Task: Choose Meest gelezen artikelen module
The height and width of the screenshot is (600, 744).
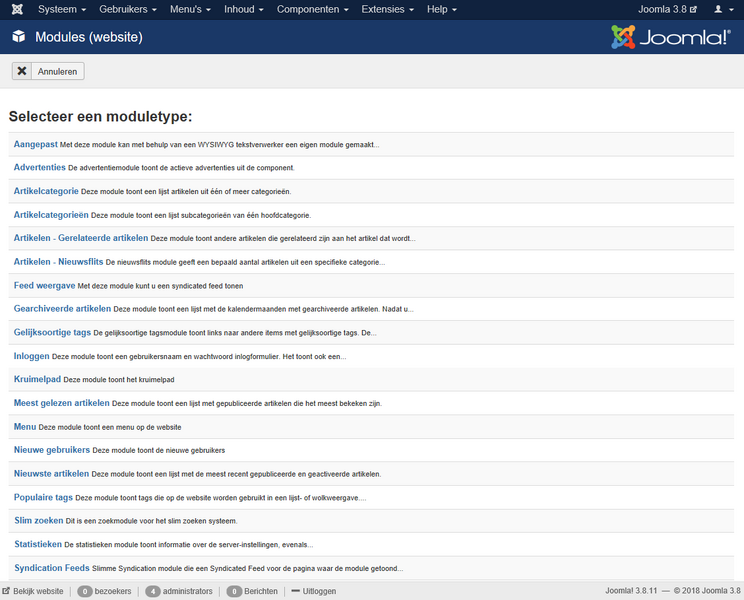Action: click(62, 403)
